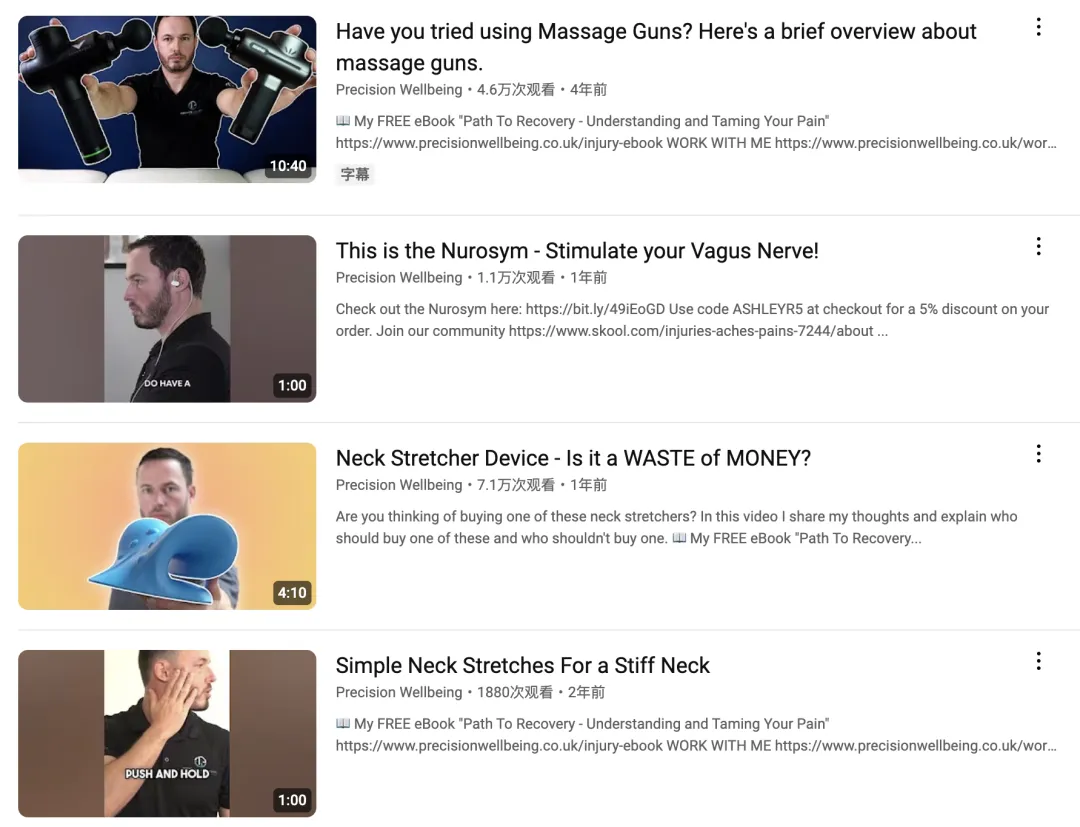This screenshot has width=1080, height=827.
Task: Open more options for Simple Neck Stretches video
Action: click(x=1038, y=662)
